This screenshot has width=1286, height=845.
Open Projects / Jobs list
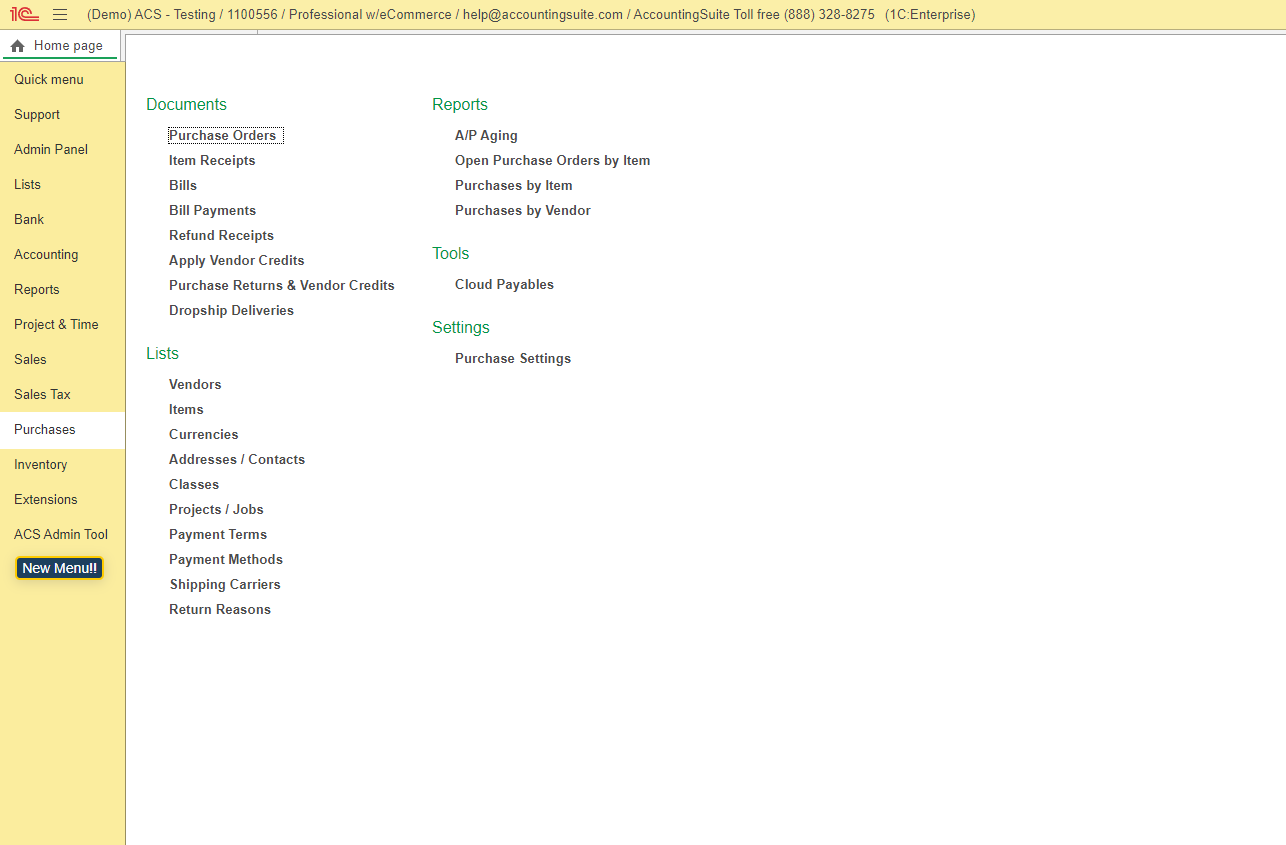216,510
